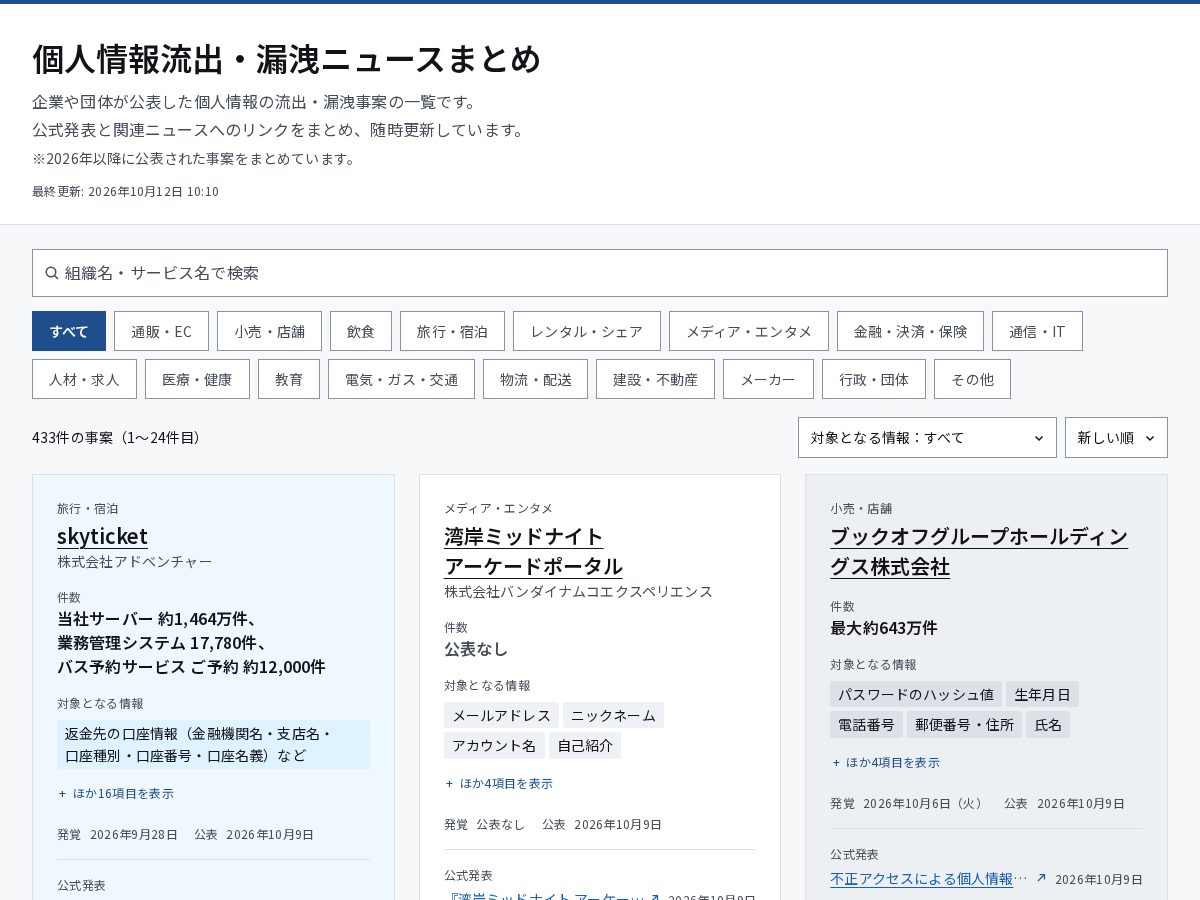Filter by 金融・決済・保険 category
Viewport: 1200px width, 900px height.
(x=910, y=331)
